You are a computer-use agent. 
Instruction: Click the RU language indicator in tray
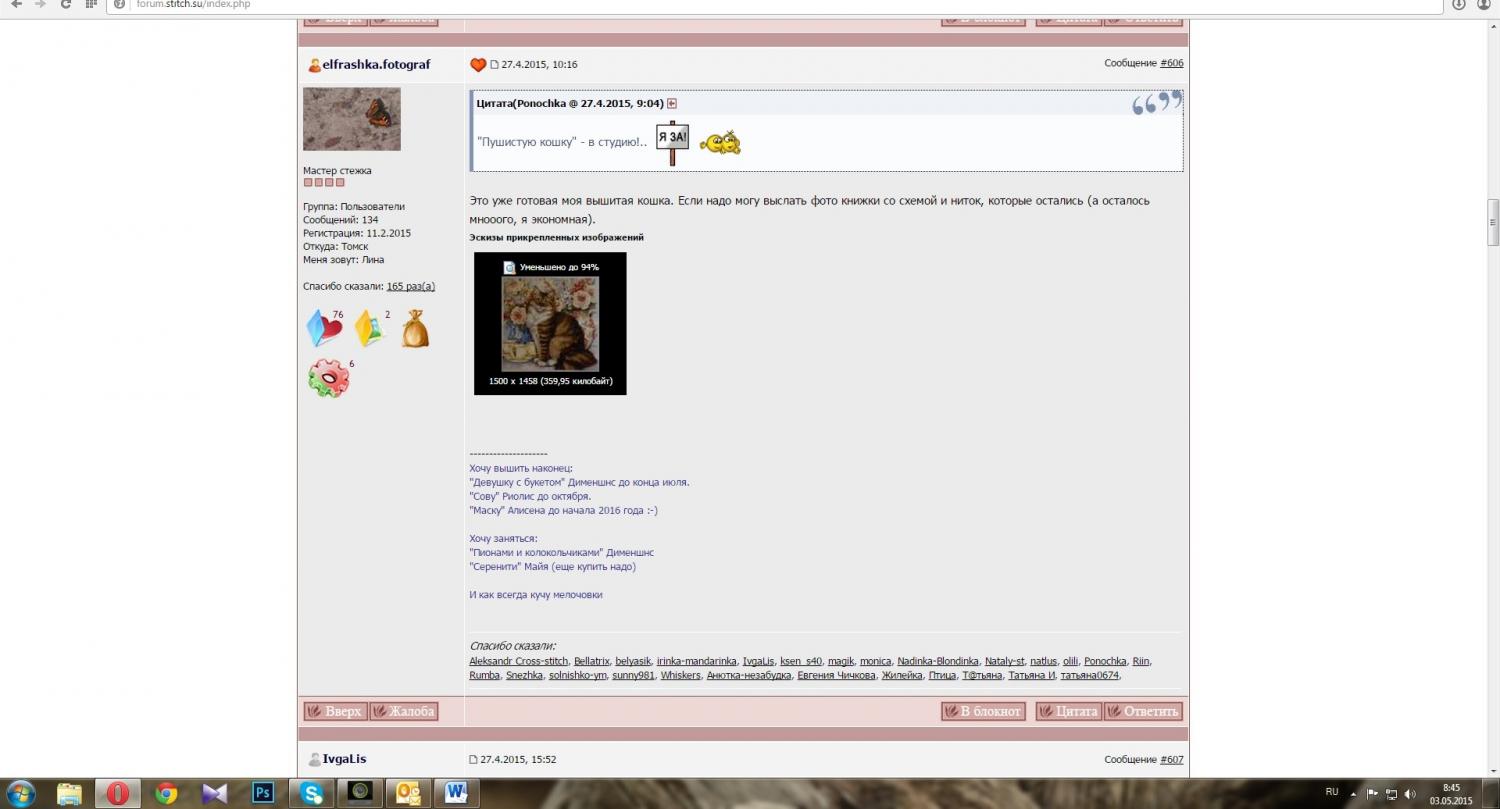[x=1331, y=792]
